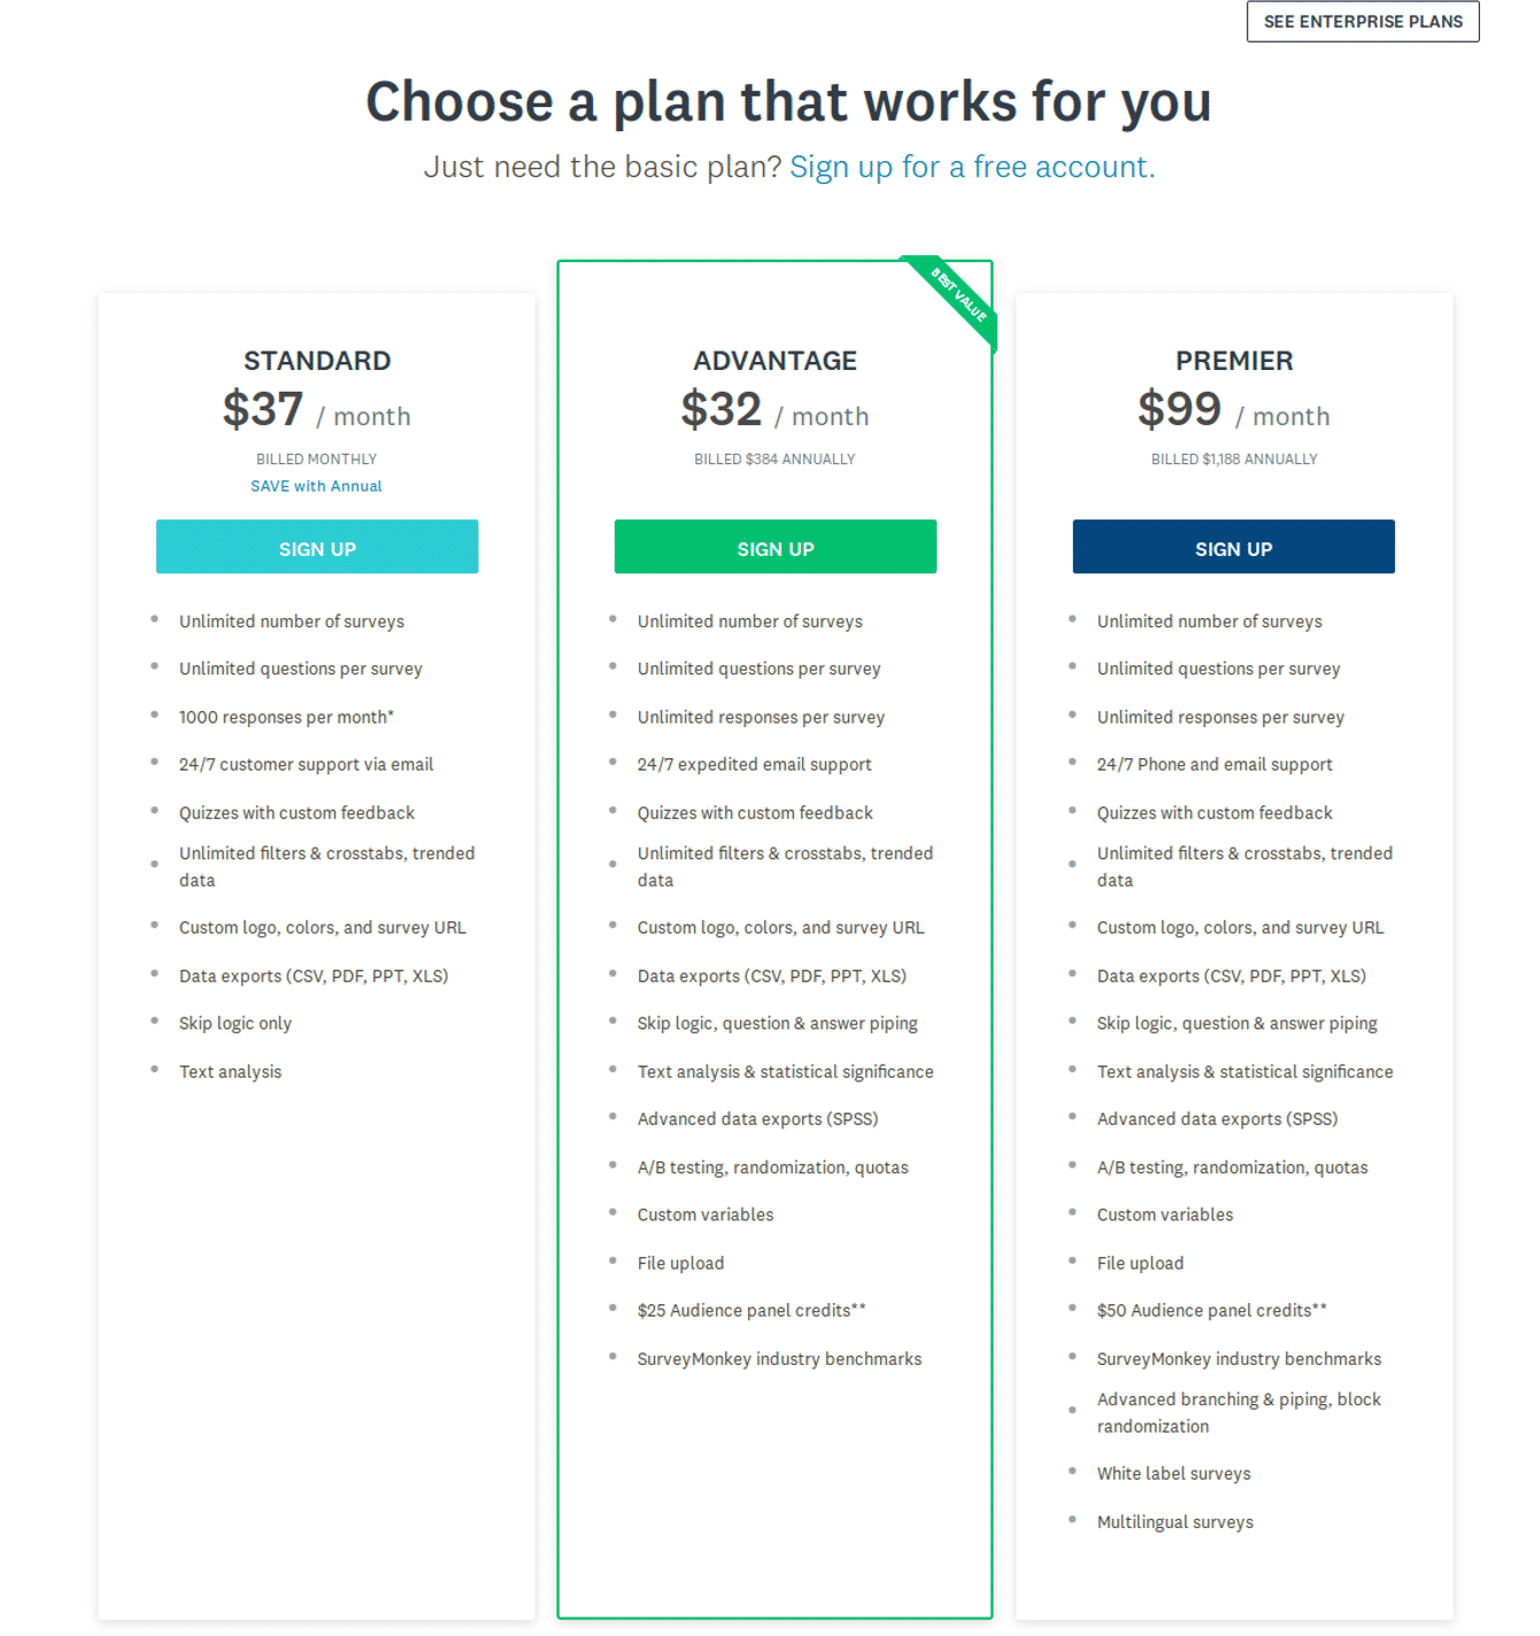Screen dimensions: 1540x1636
Task: Click SAVE with Annual link
Action: pos(316,486)
